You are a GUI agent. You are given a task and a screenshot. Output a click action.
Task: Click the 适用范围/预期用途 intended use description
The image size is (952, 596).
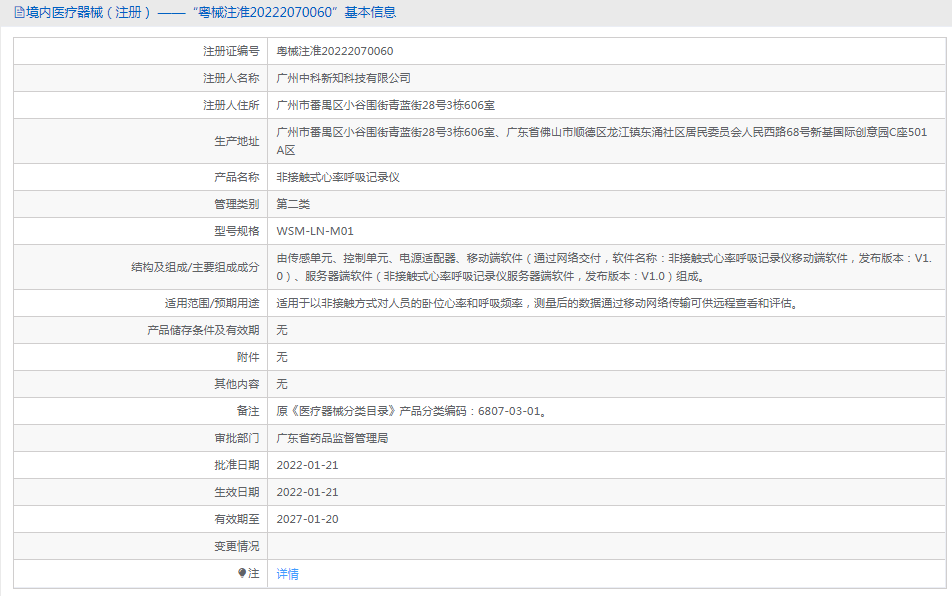536,303
